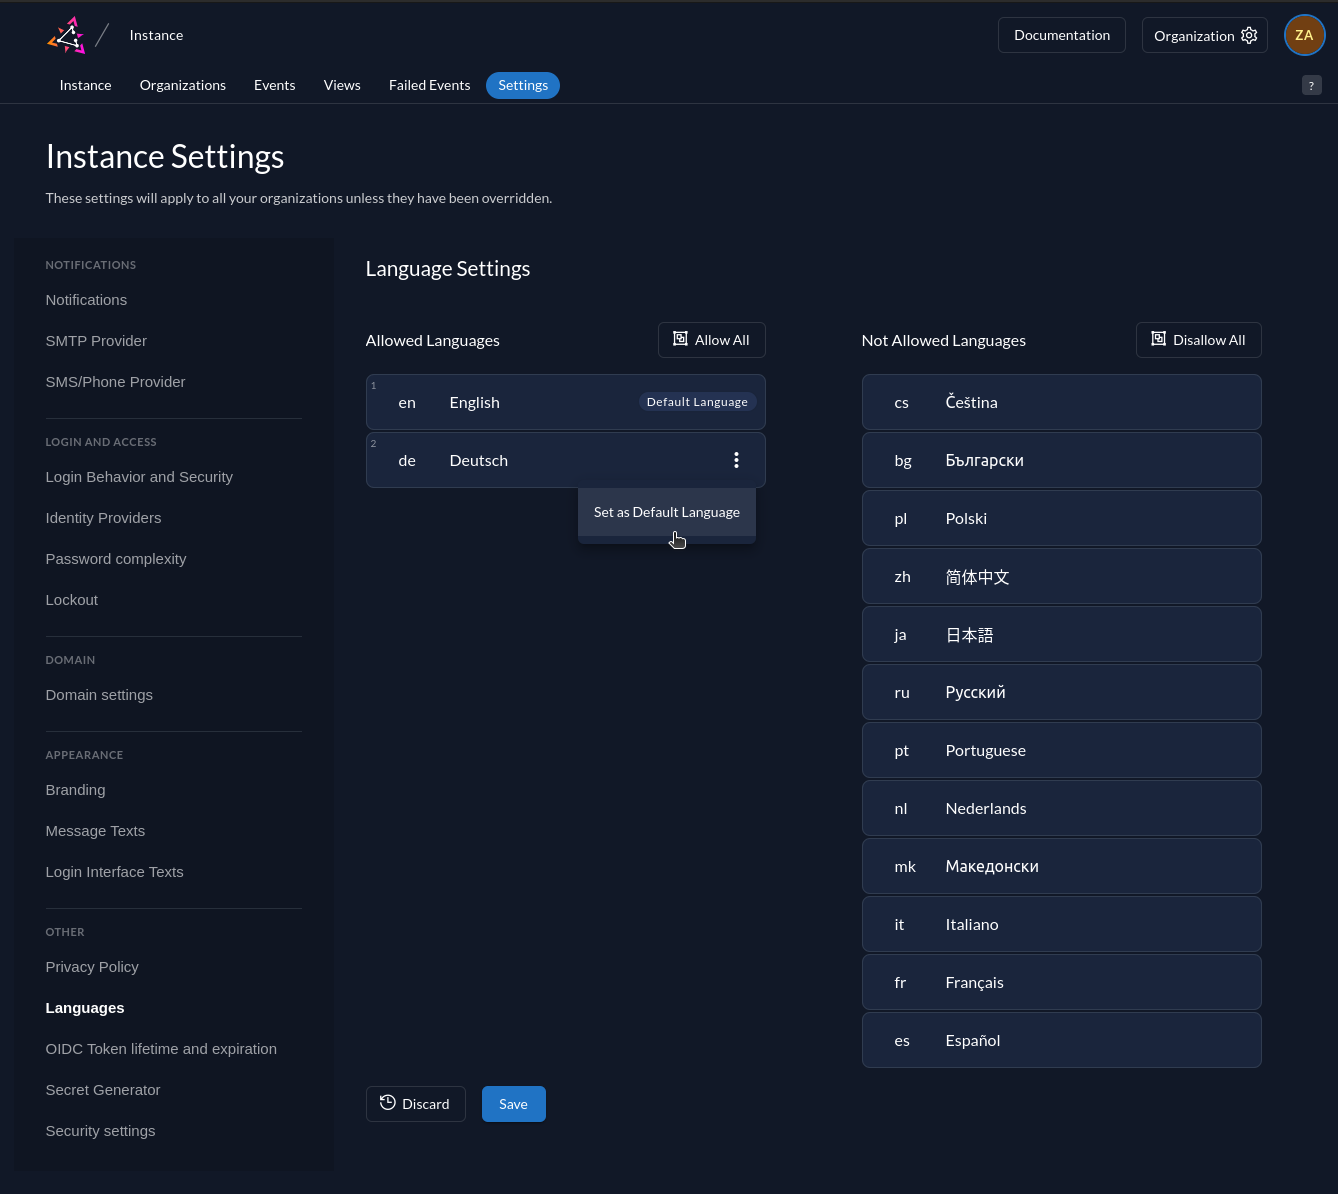Click the ZITADEL logo icon
This screenshot has width=1338, height=1194.
tap(66, 36)
